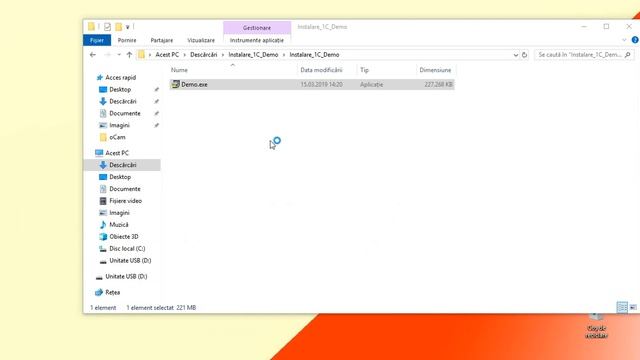Expand address bar history dropdown
The width and height of the screenshot is (640, 360).
click(516, 55)
